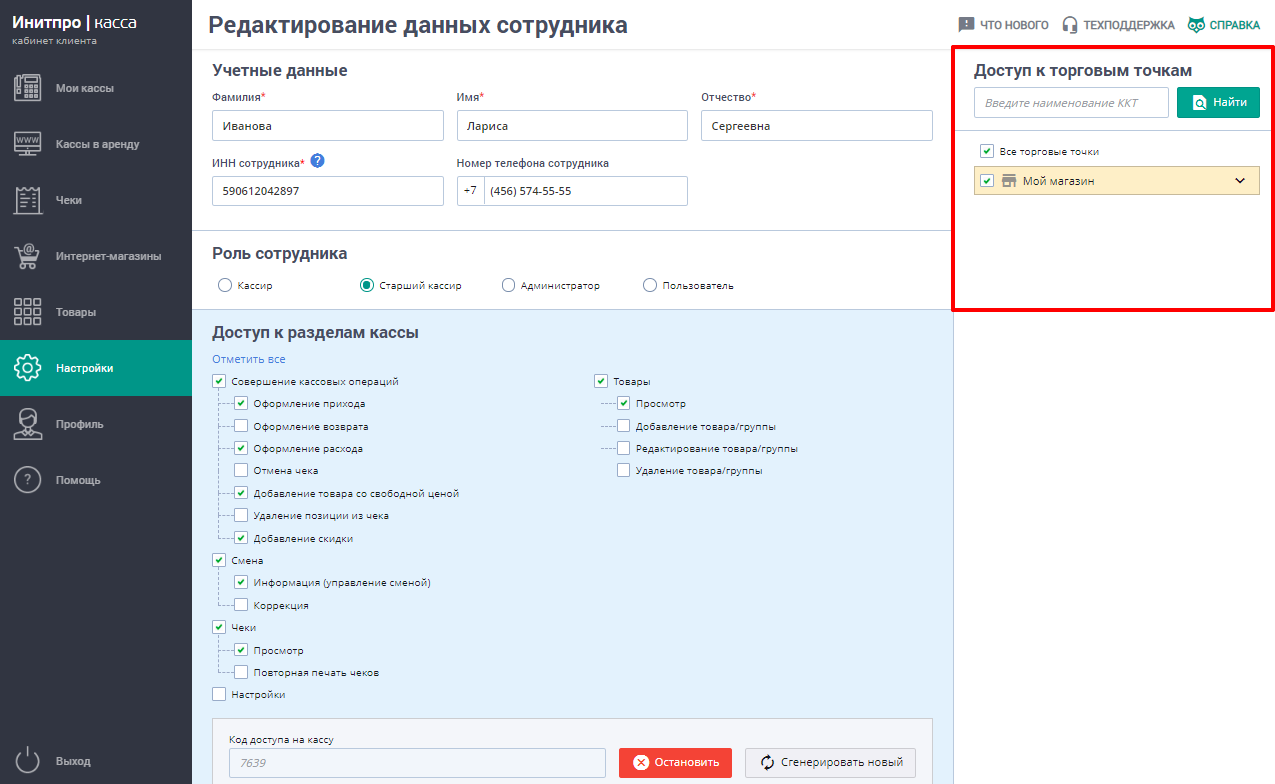1275x784 pixels.
Task: Click the headset icon for ТЕХПОДДЕРЖКА
Action: [1070, 25]
